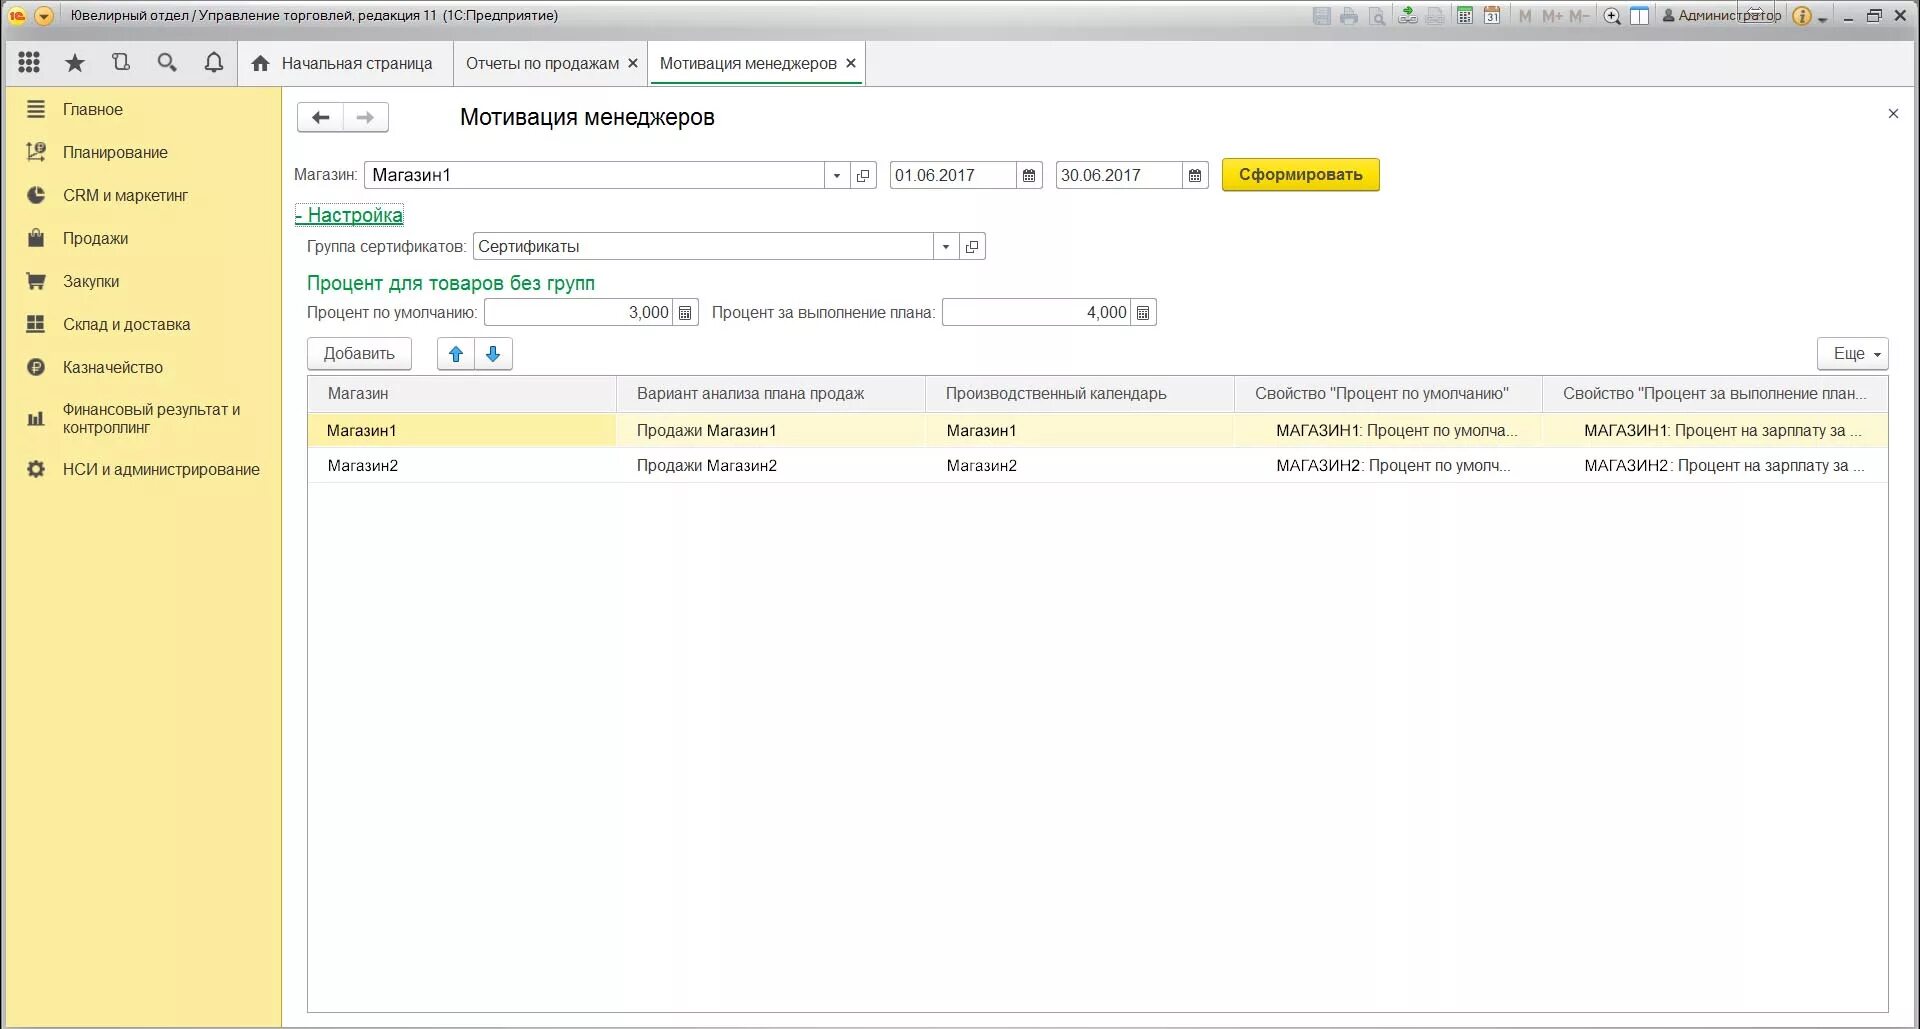
Task: Open the calculator icon in title bar
Action: (1465, 16)
